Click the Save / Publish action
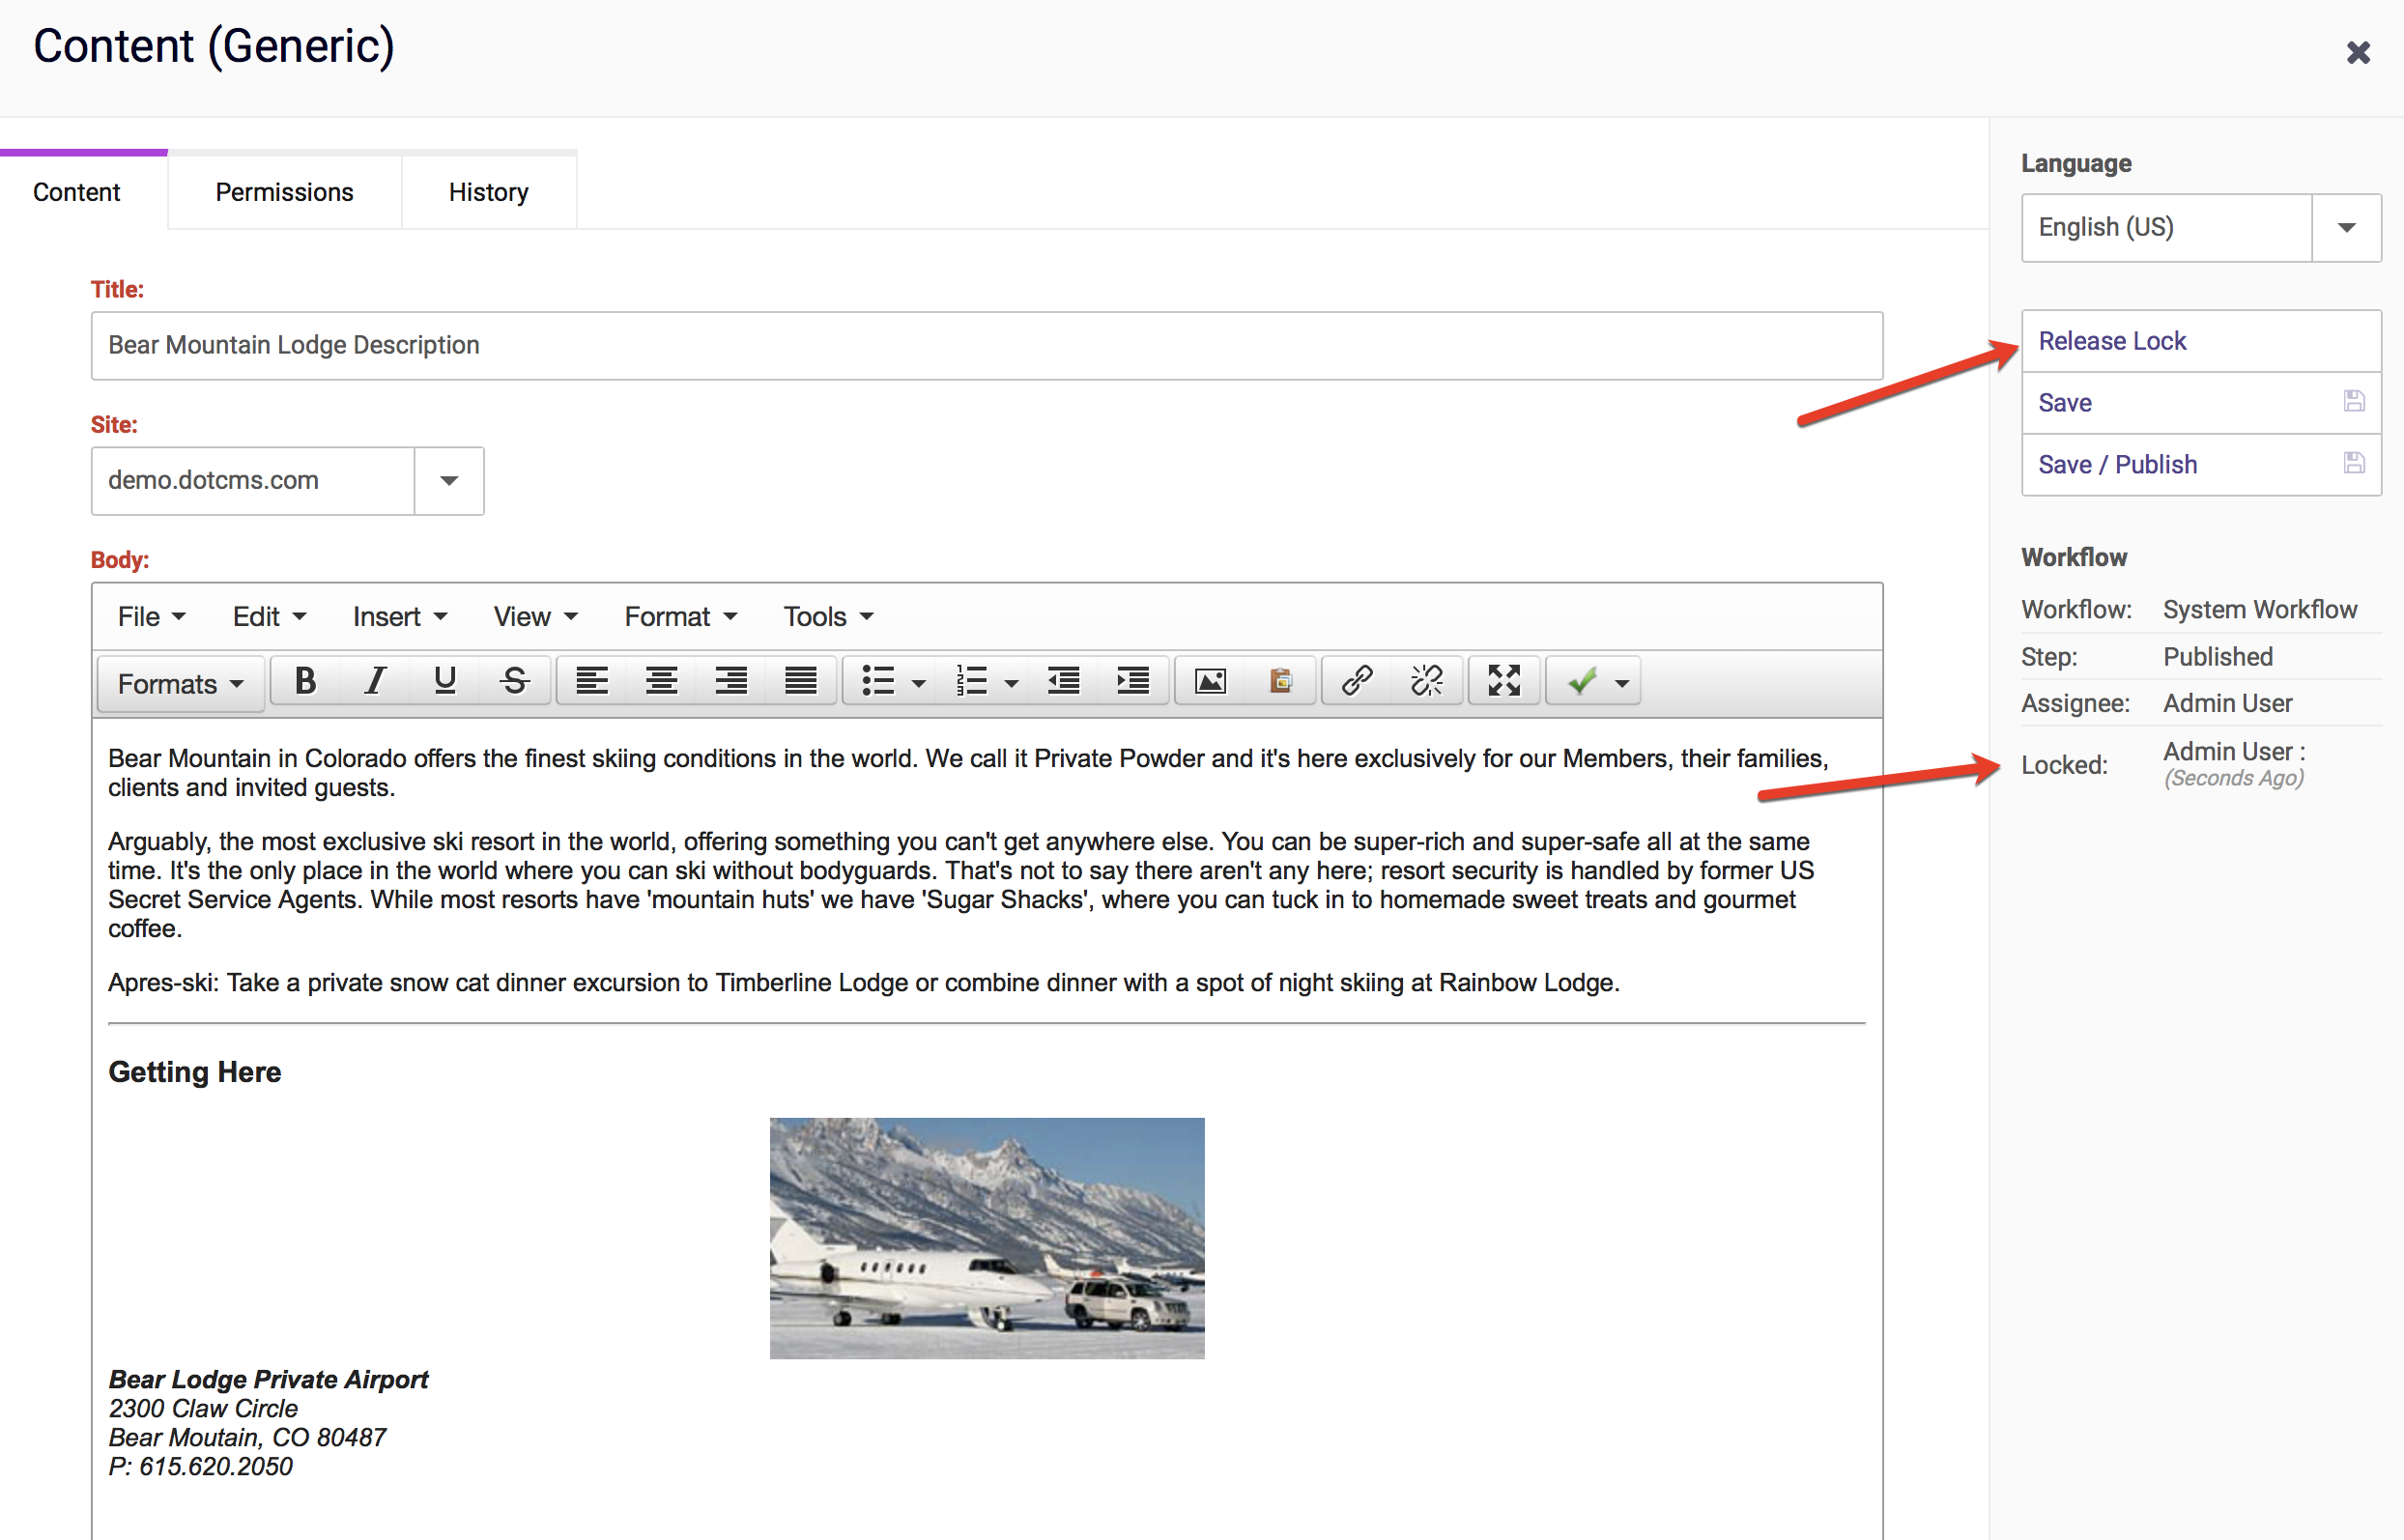The image size is (2404, 1540). [2201, 465]
